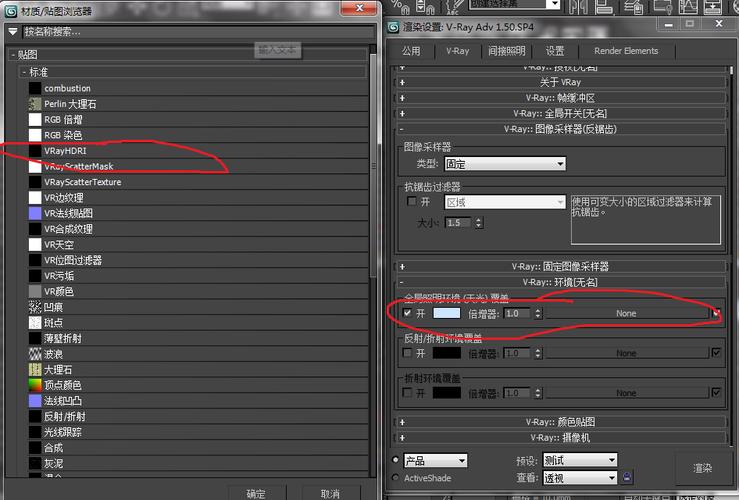
Task: Open the 区域 filter dropdown
Action: (x=505, y=203)
